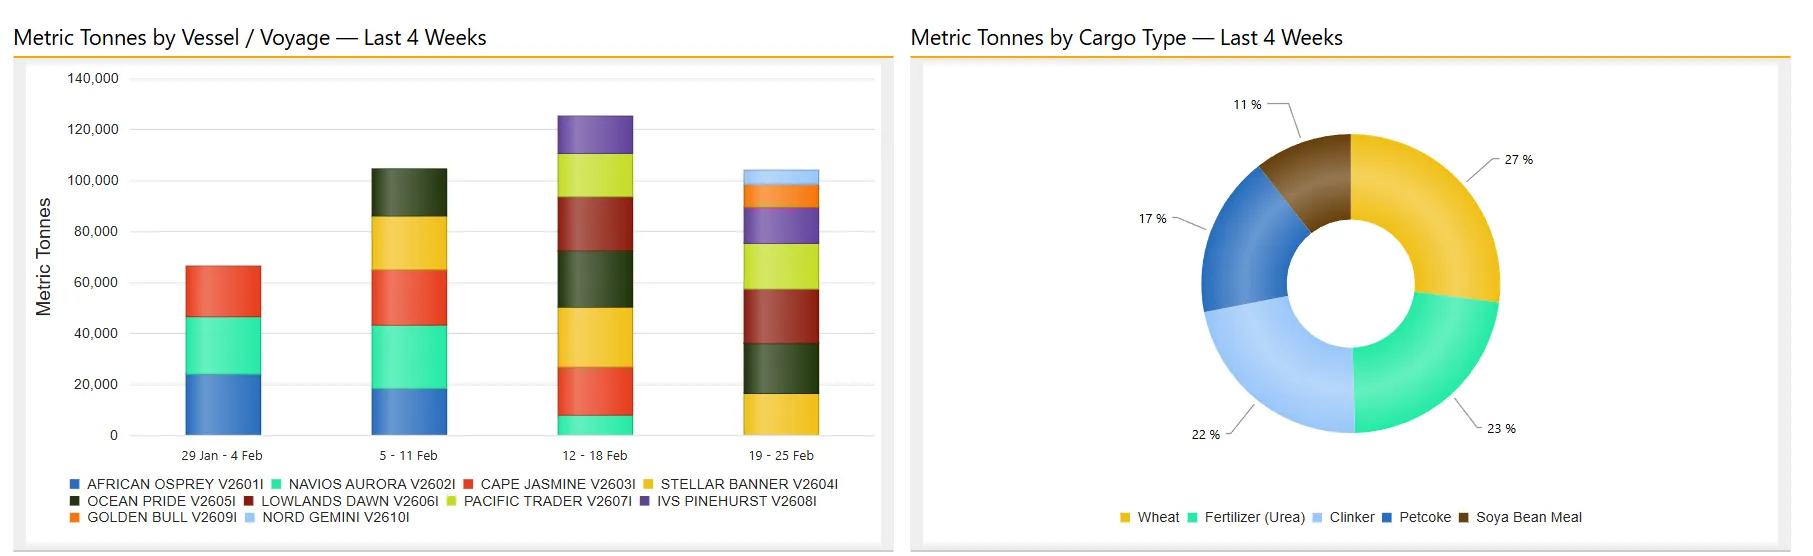Click the 100,000 y-axis tick label
The width and height of the screenshot is (1813, 556).
point(93,180)
